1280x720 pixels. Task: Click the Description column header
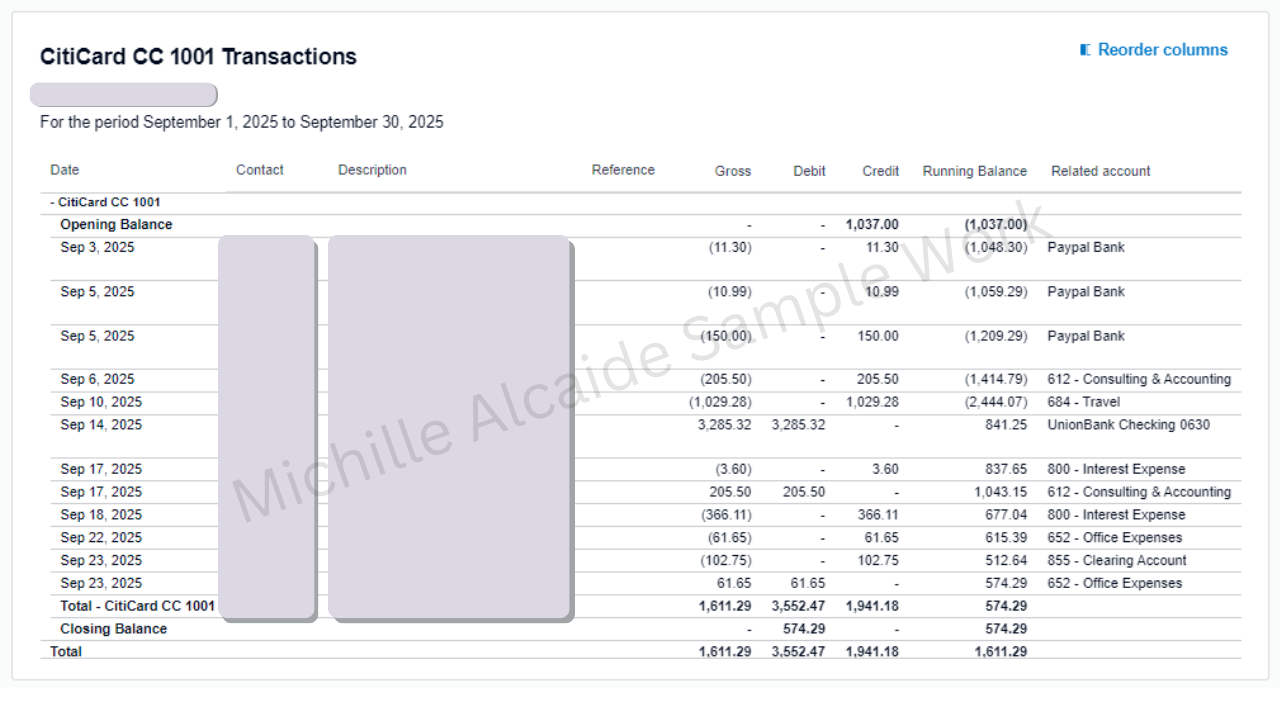click(372, 170)
